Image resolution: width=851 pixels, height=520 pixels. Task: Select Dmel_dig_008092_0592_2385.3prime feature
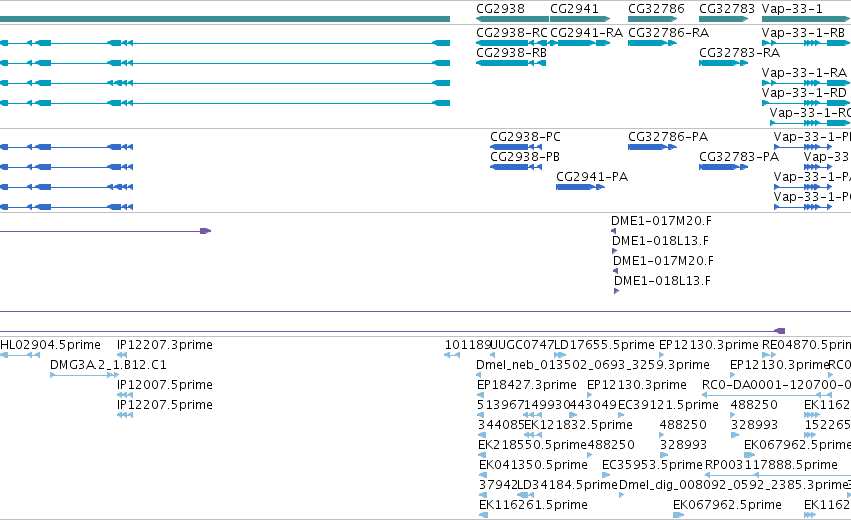tap(735, 485)
